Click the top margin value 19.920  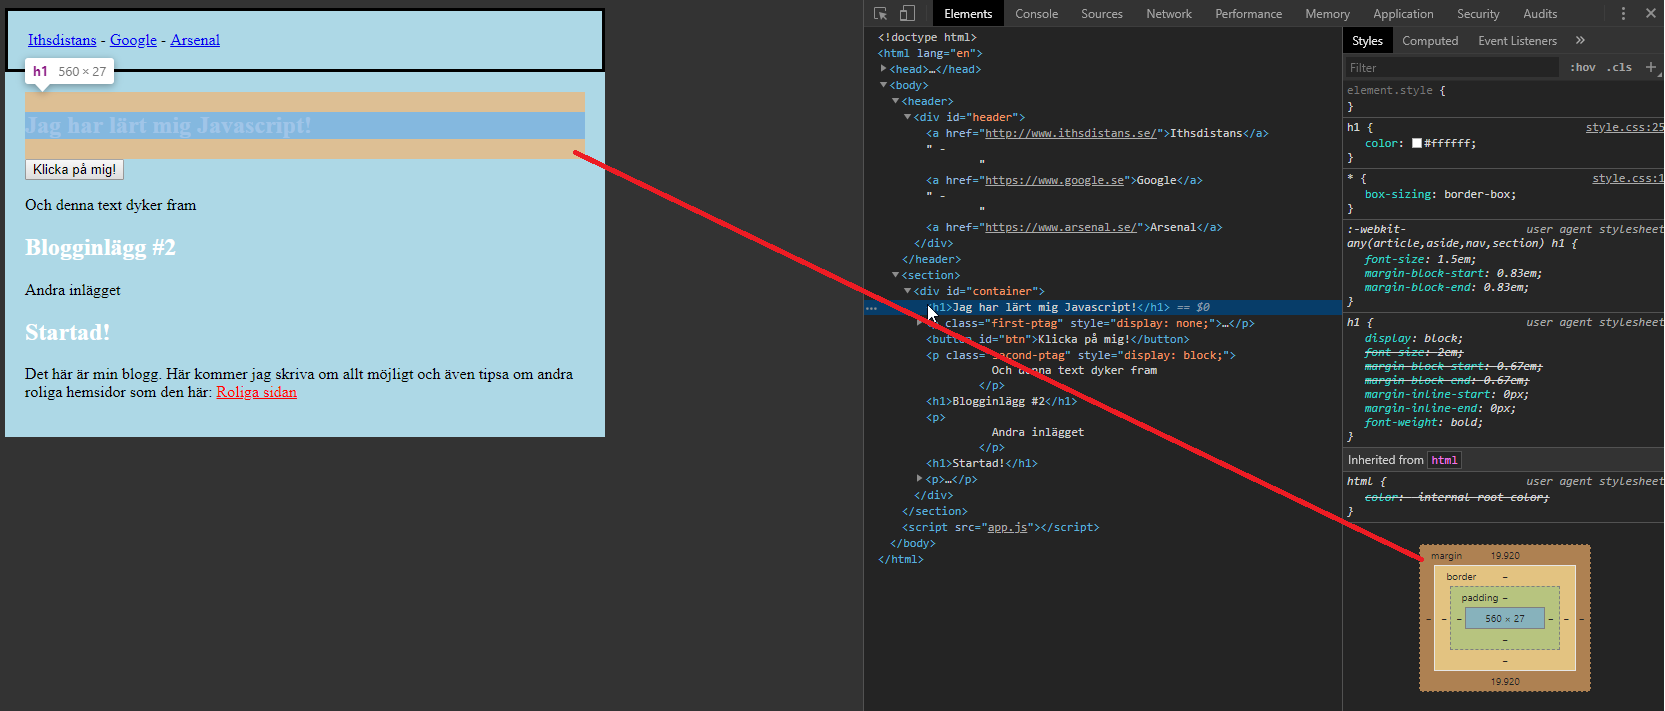(x=1505, y=556)
